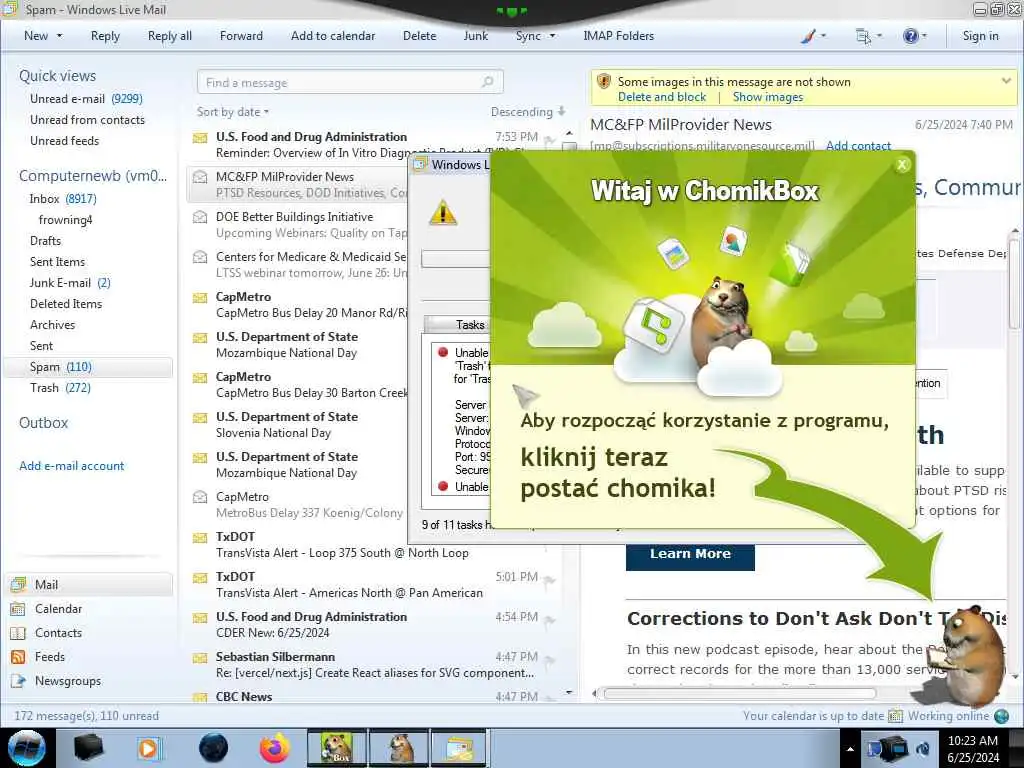Switch to Windows Live Mail taskbar button
Viewport: 1024px width, 768px height.
coord(460,748)
